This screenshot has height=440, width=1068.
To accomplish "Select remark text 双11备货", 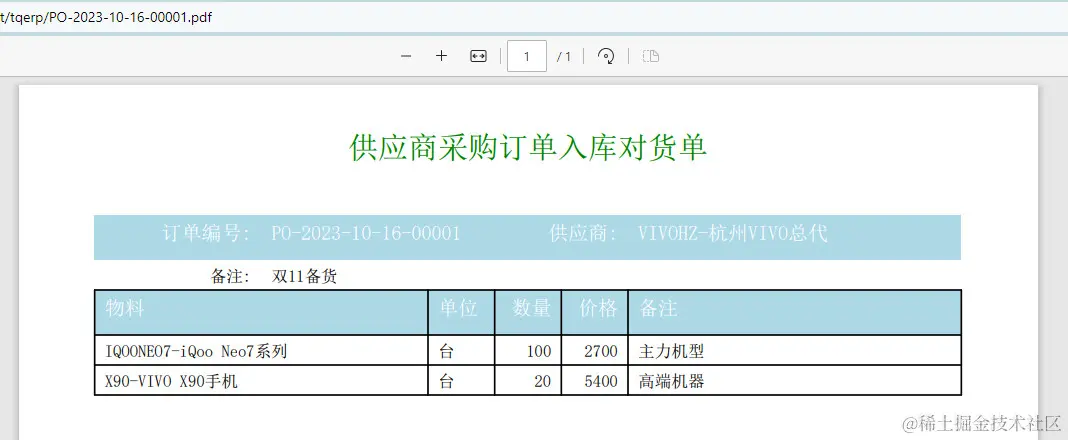I will [x=304, y=277].
